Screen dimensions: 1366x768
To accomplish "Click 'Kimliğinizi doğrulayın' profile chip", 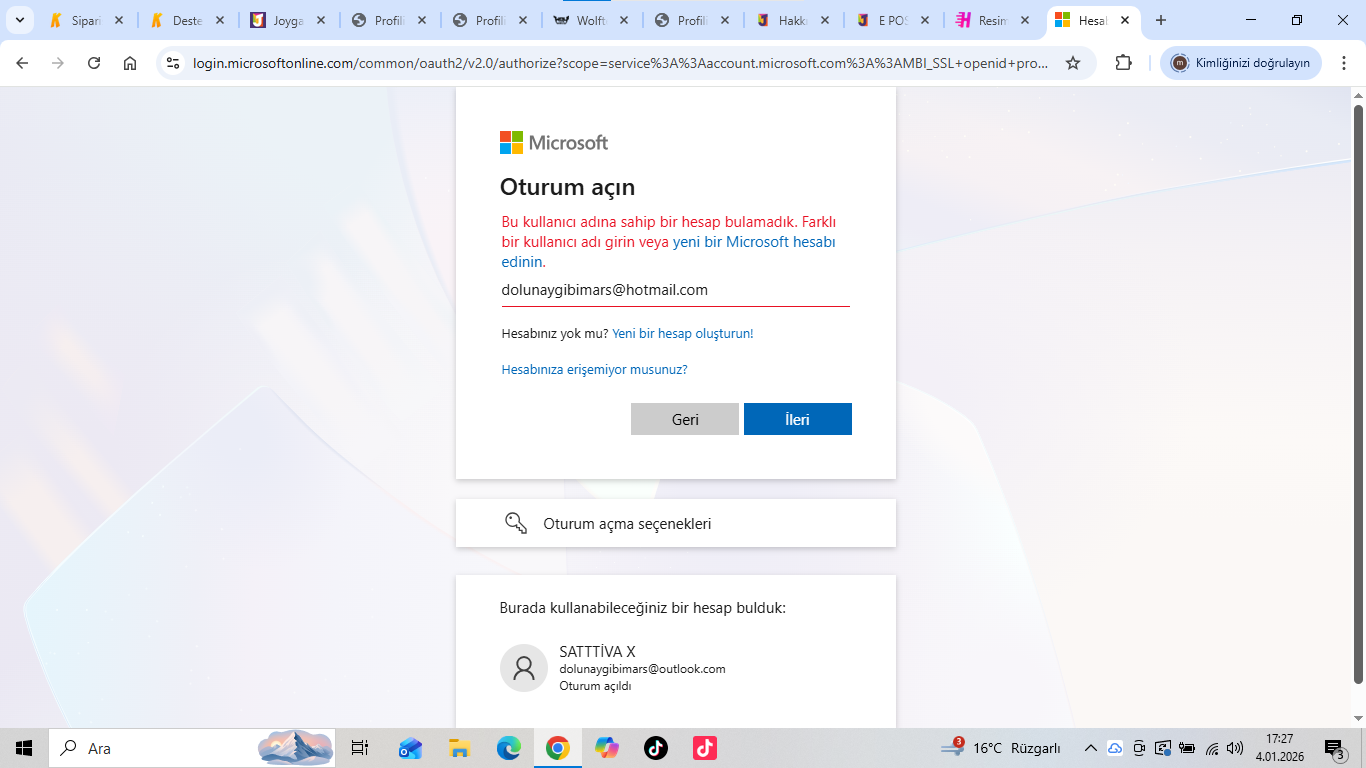I will coord(1241,63).
